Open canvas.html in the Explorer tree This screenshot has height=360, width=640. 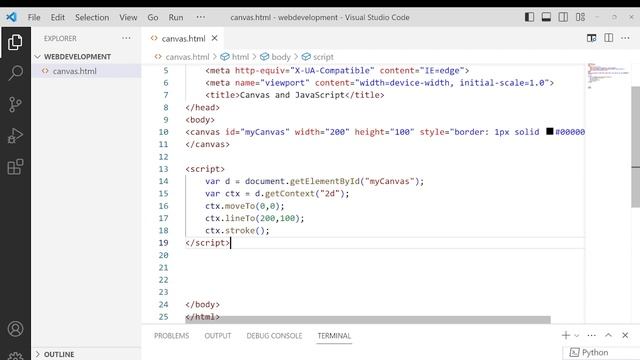(x=75, y=71)
